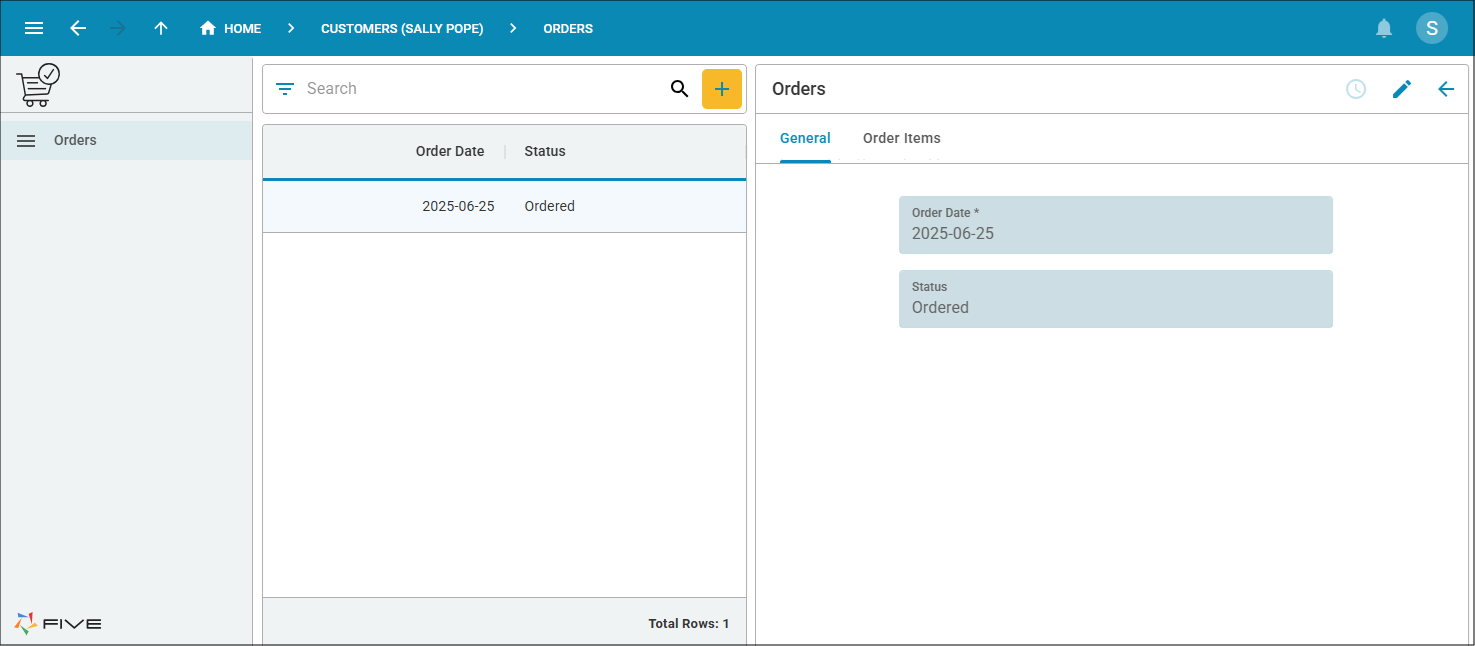Screen dimensions: 1475x646
Task: Edit the order with pencil icon
Action: pyautogui.click(x=1402, y=89)
